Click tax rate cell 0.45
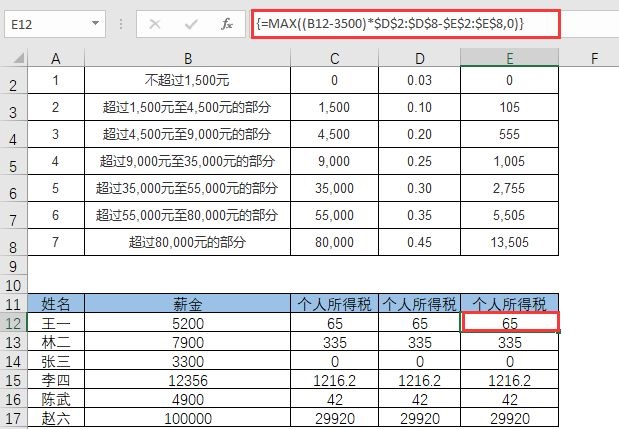 419,242
